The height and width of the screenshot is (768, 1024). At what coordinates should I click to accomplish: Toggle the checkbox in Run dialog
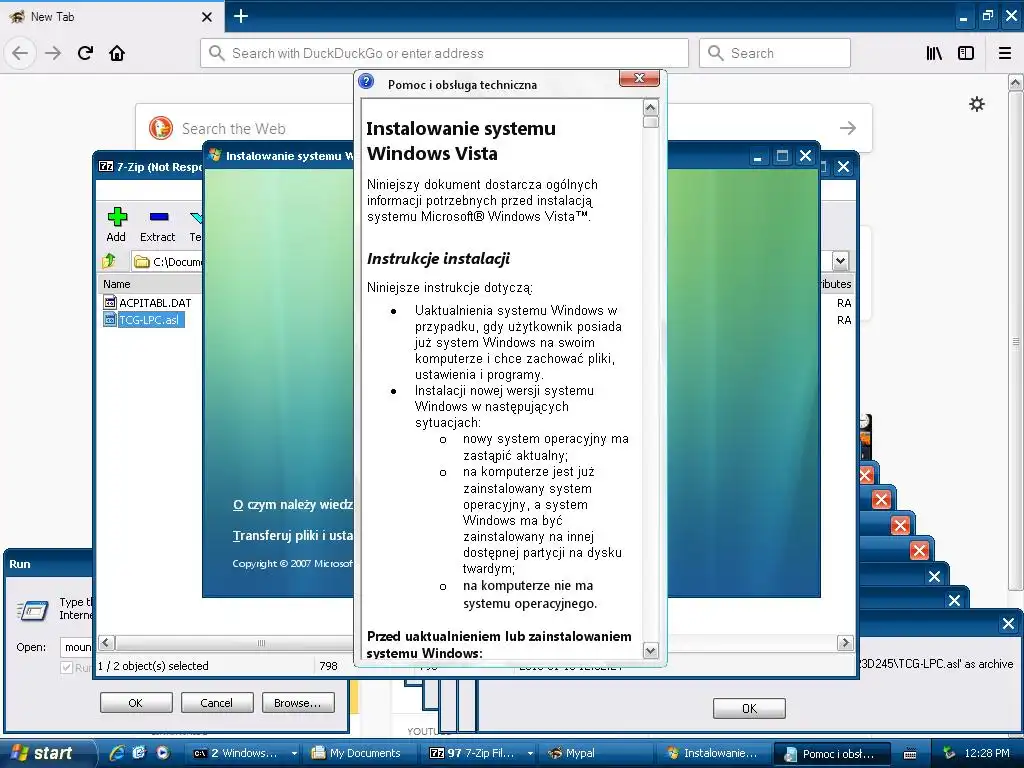click(66, 667)
